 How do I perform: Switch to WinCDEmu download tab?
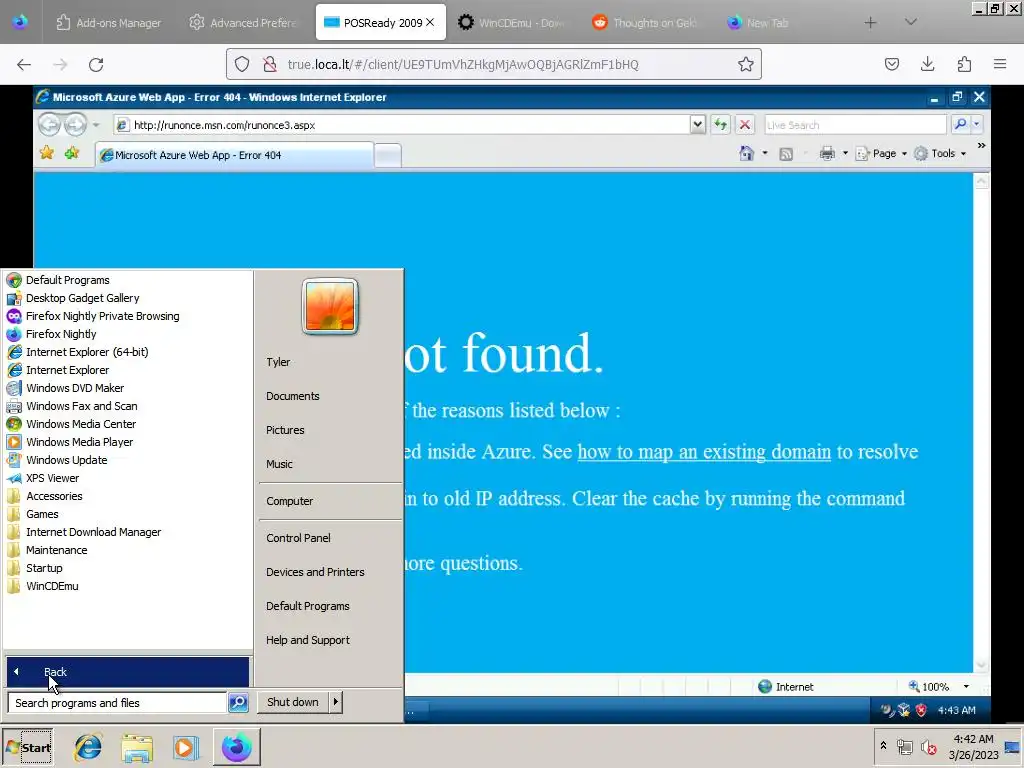click(x=511, y=23)
